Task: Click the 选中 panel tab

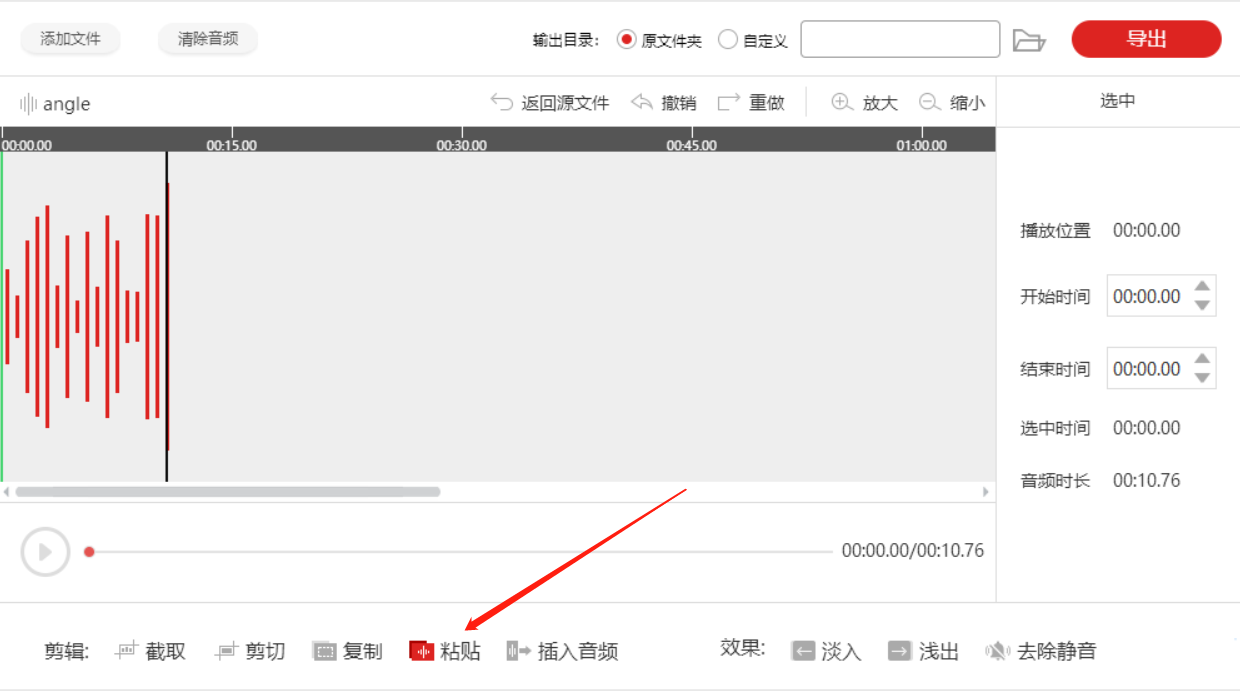Action: pyautogui.click(x=1118, y=101)
